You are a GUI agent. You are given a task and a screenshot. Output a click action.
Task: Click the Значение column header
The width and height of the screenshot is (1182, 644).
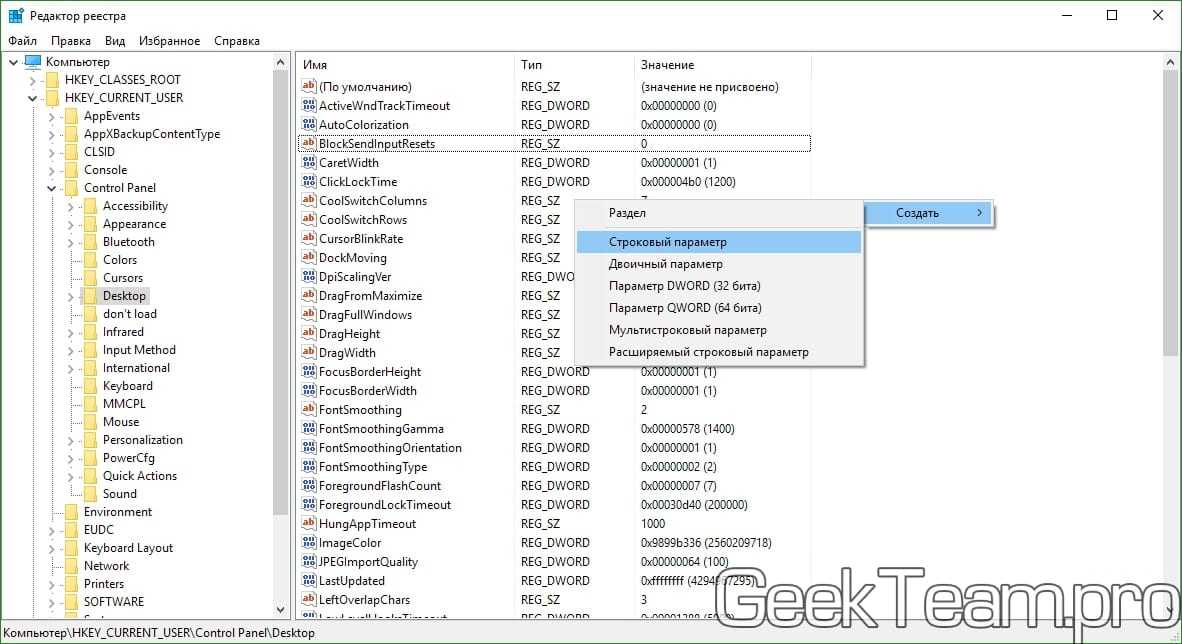pos(722,65)
